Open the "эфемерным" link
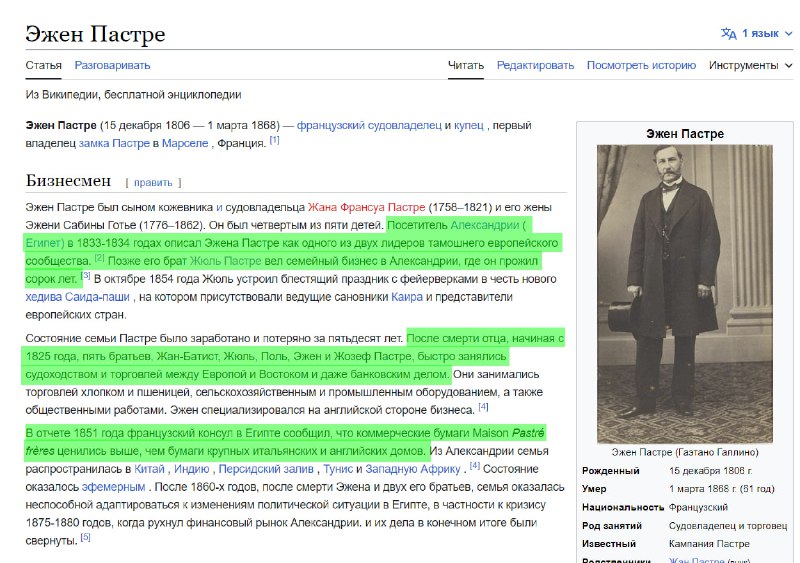 tap(113, 487)
